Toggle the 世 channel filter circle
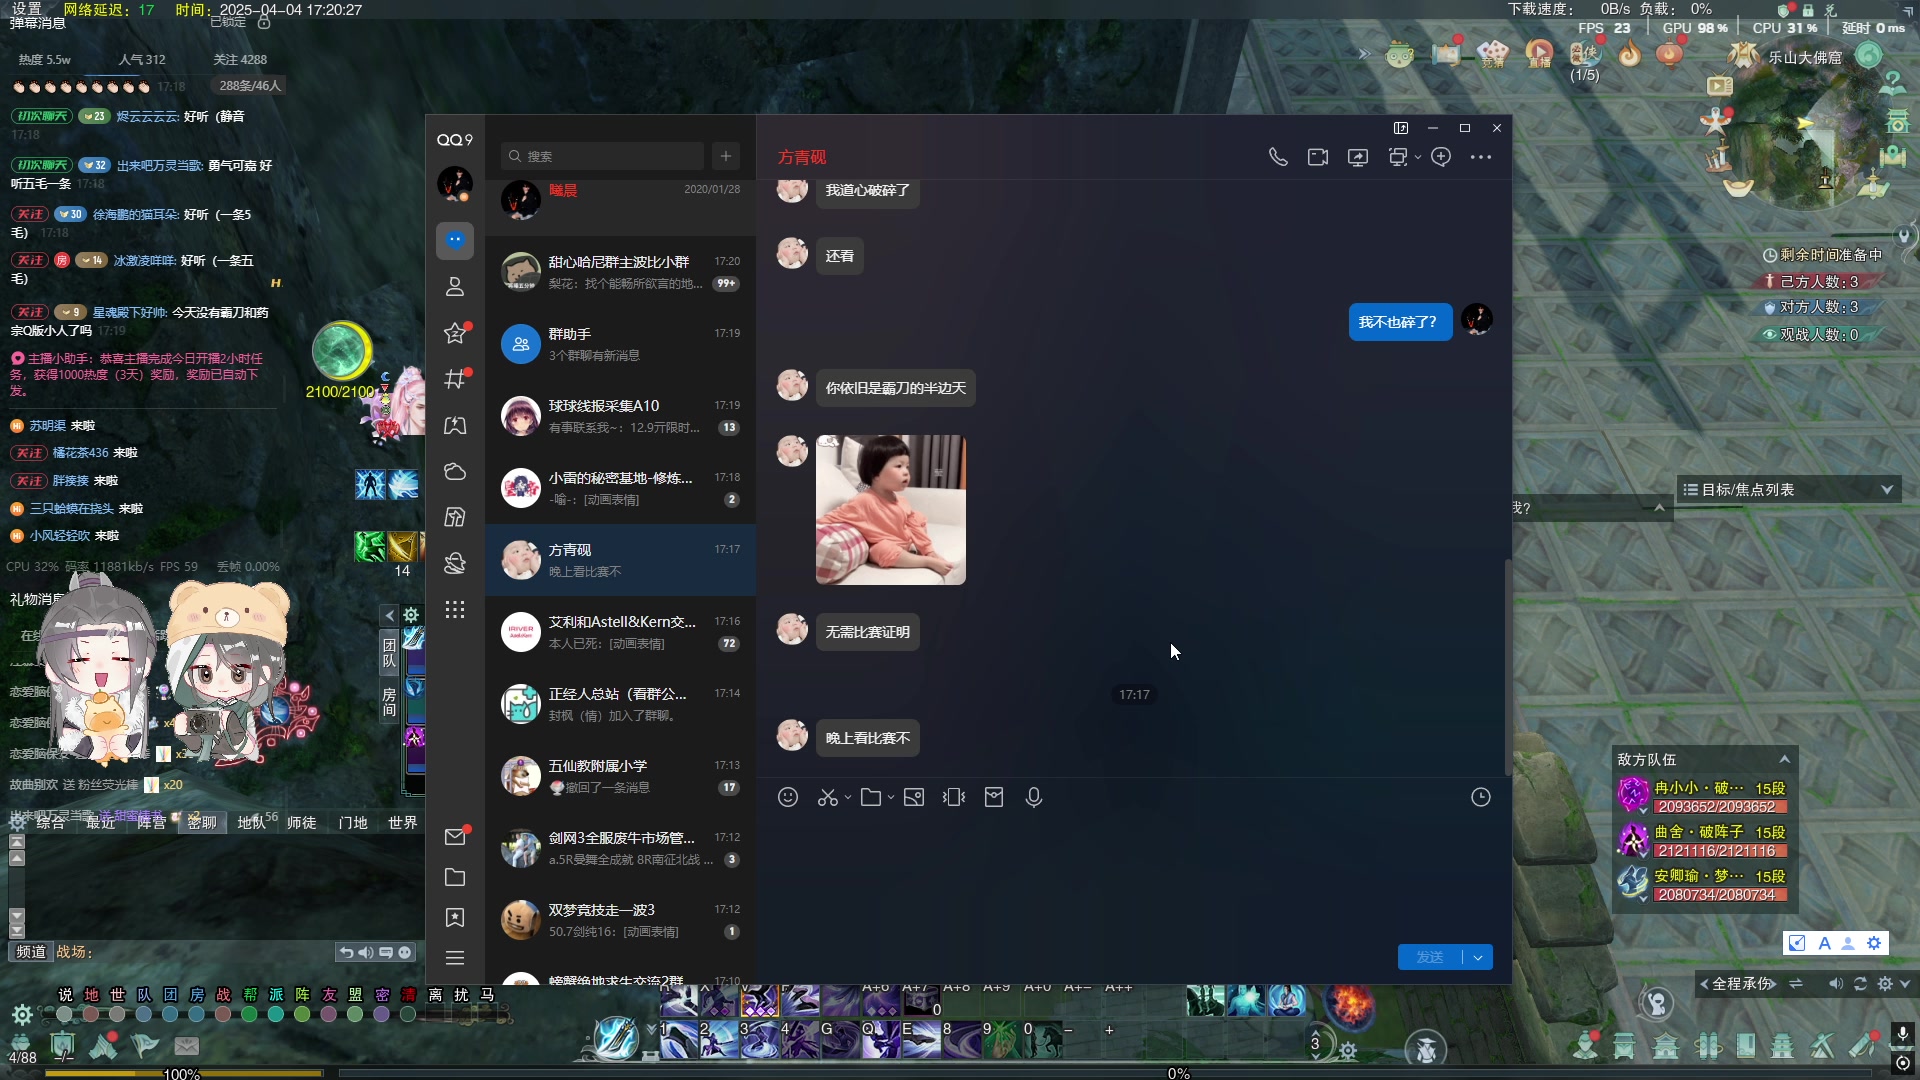1920x1080 pixels. click(117, 1014)
